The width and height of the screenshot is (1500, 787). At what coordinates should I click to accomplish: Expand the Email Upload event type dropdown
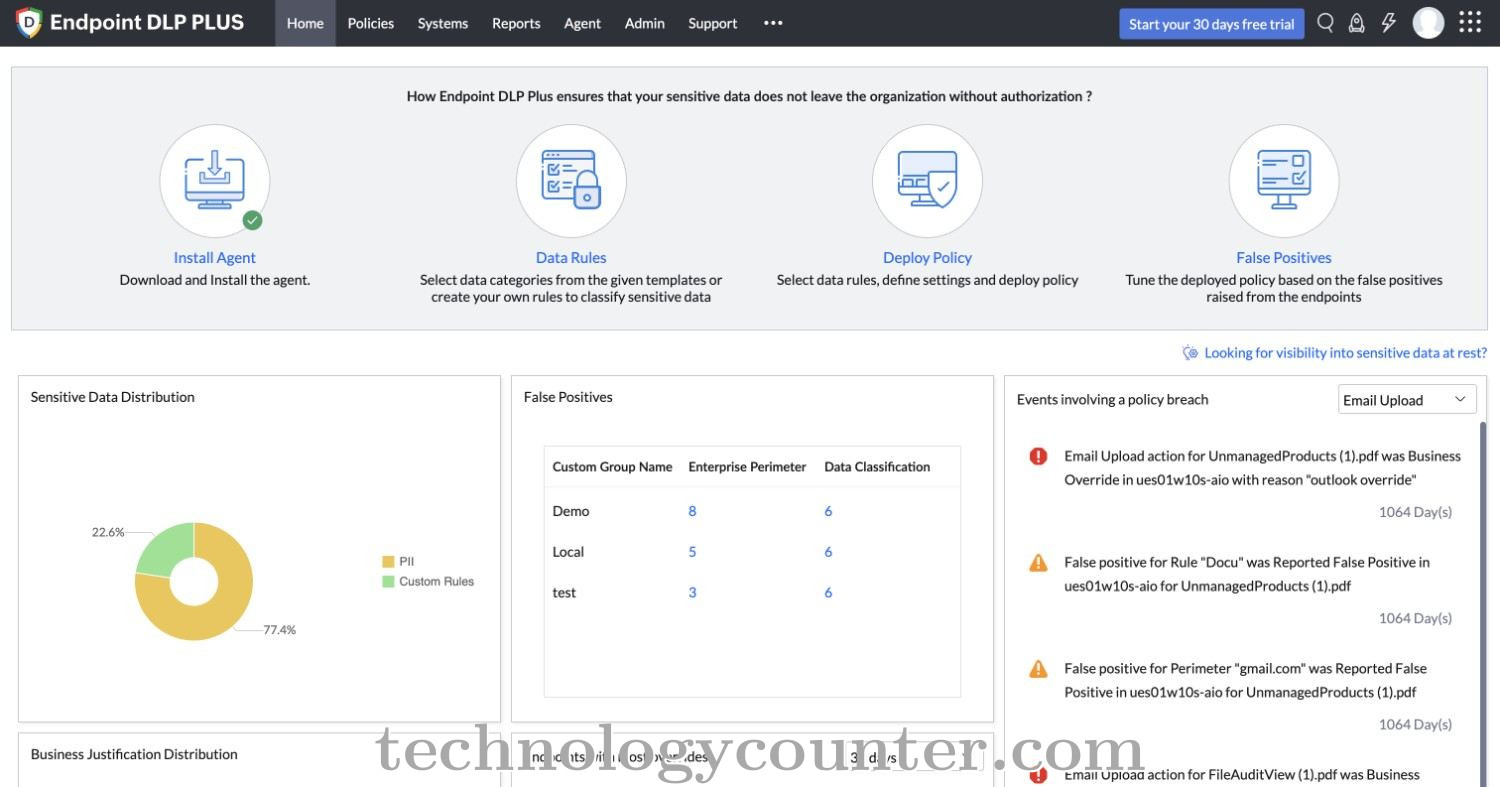[1407, 400]
